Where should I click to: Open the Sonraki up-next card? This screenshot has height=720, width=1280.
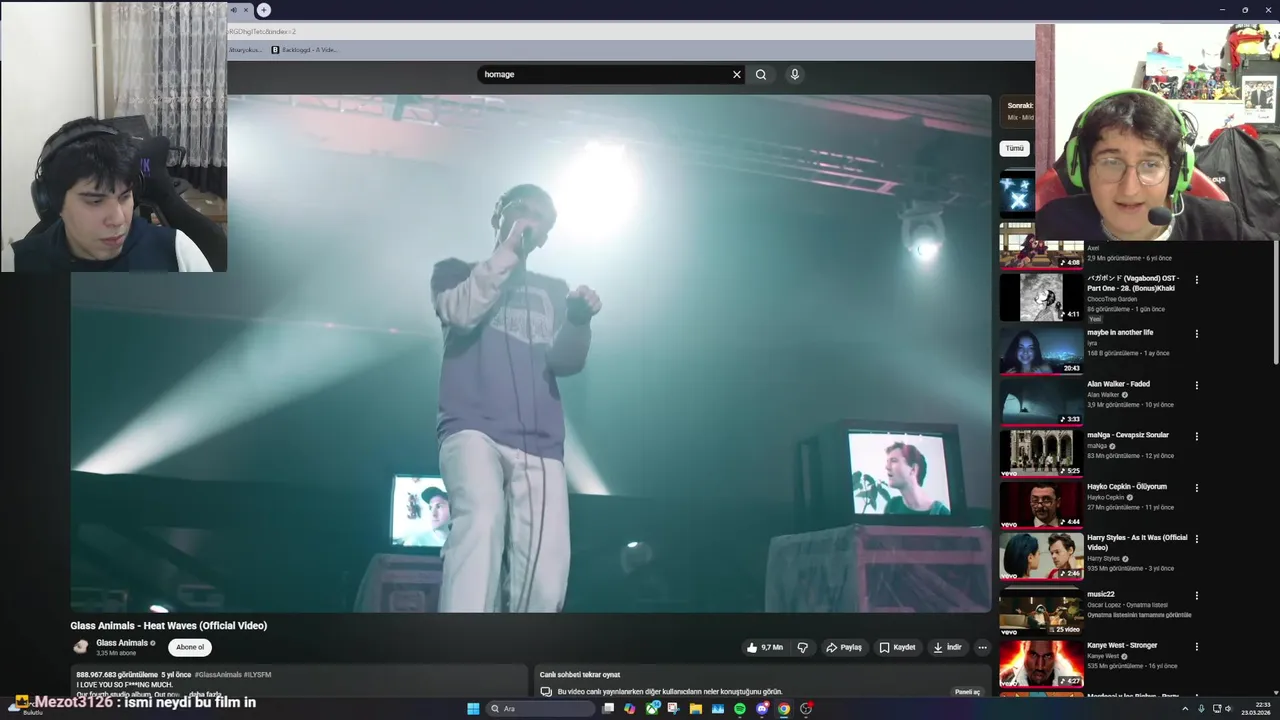pos(1018,111)
